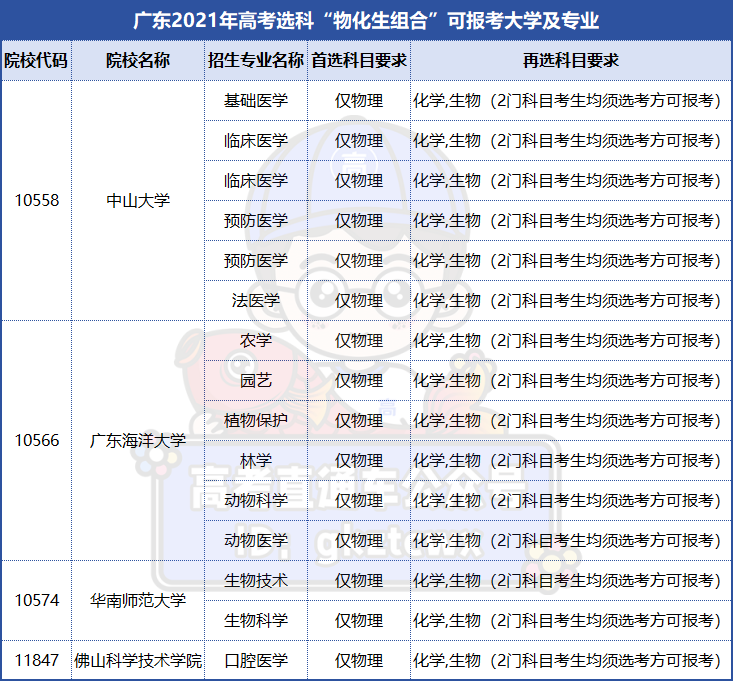Click the '植物保护' major cell
Image resolution: width=733 pixels, height=681 pixels.
coord(256,420)
